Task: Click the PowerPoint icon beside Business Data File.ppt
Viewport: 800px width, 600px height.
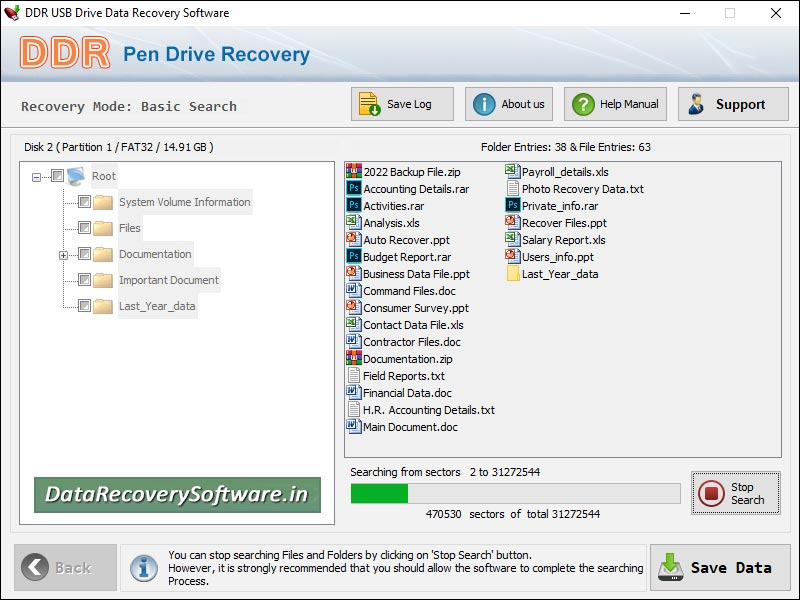Action: (x=352, y=274)
